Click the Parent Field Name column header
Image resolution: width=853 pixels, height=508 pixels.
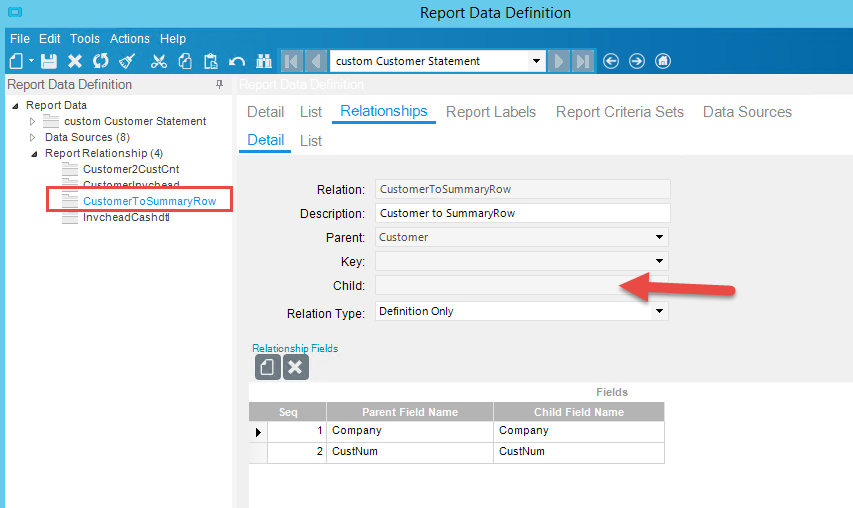coord(410,412)
